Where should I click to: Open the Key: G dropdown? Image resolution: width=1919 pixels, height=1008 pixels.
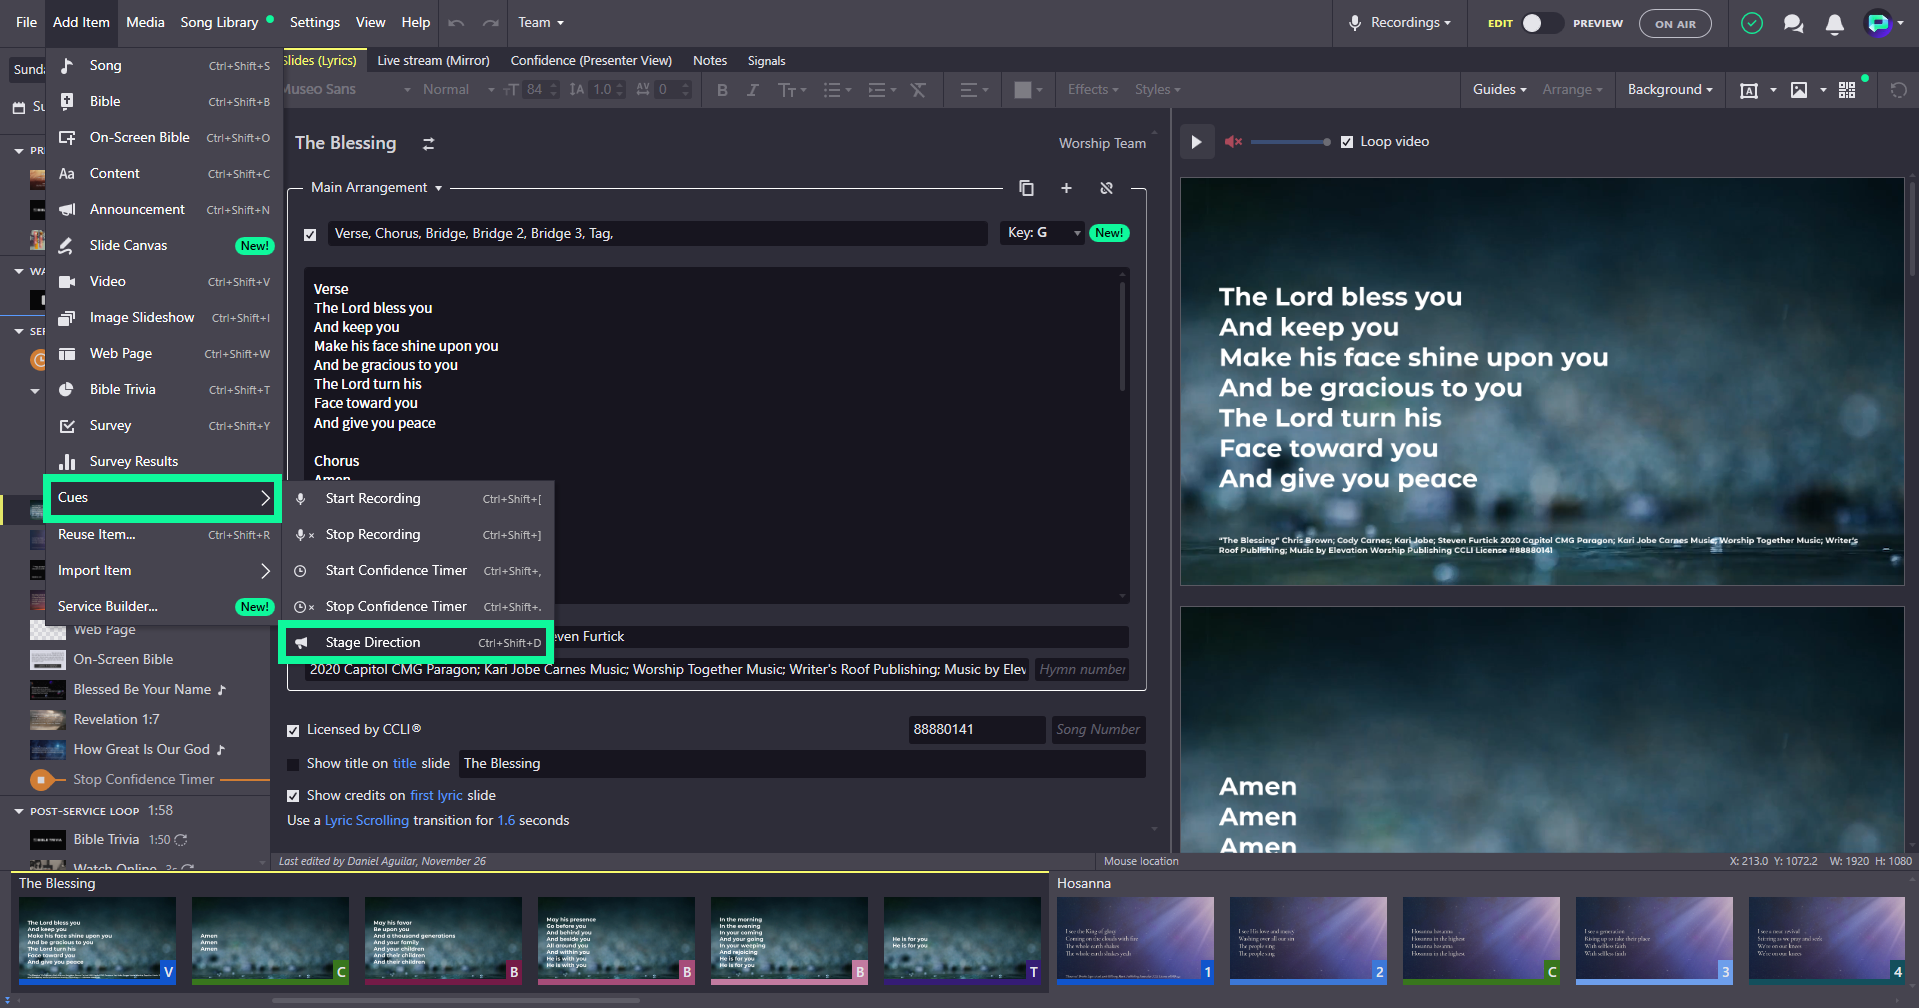[x=1042, y=233]
